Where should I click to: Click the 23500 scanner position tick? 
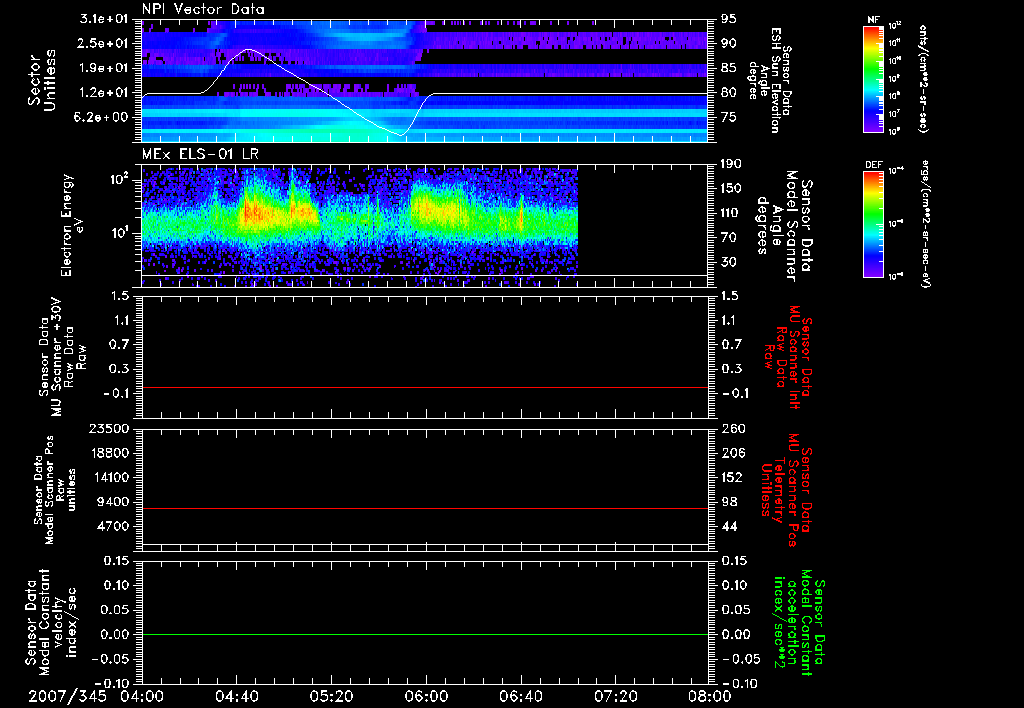point(109,428)
